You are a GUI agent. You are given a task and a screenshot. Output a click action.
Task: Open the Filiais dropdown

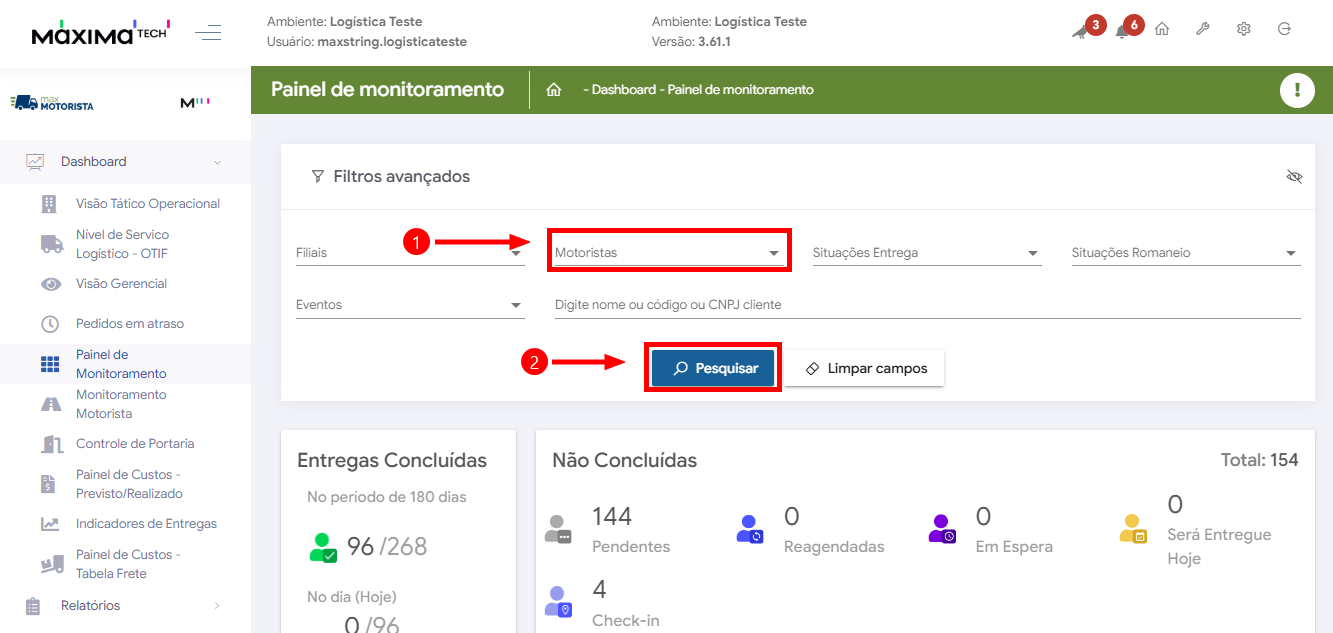[409, 253]
